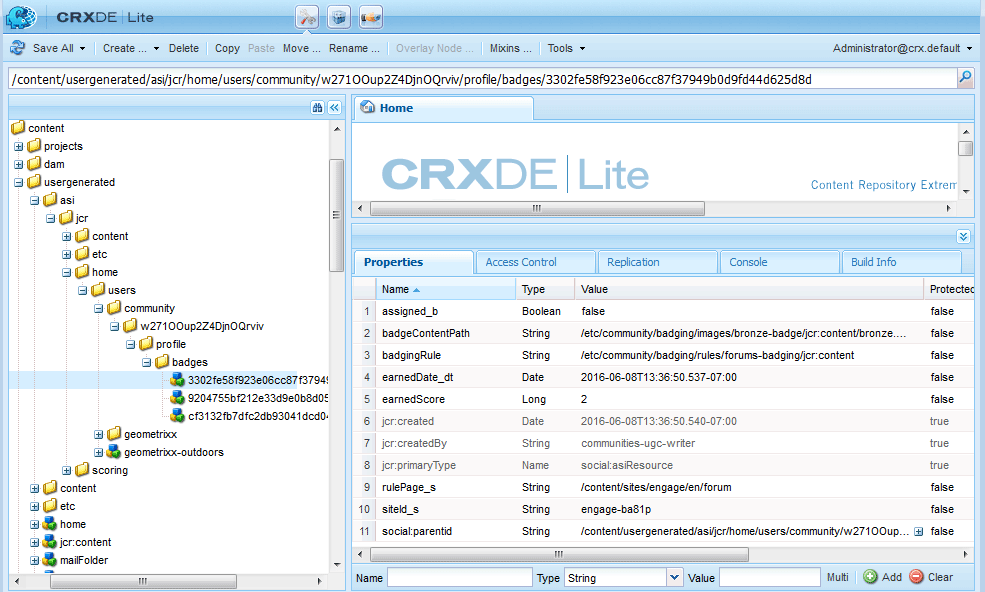Click the property Value input field
This screenshot has width=985, height=592.
(770, 577)
